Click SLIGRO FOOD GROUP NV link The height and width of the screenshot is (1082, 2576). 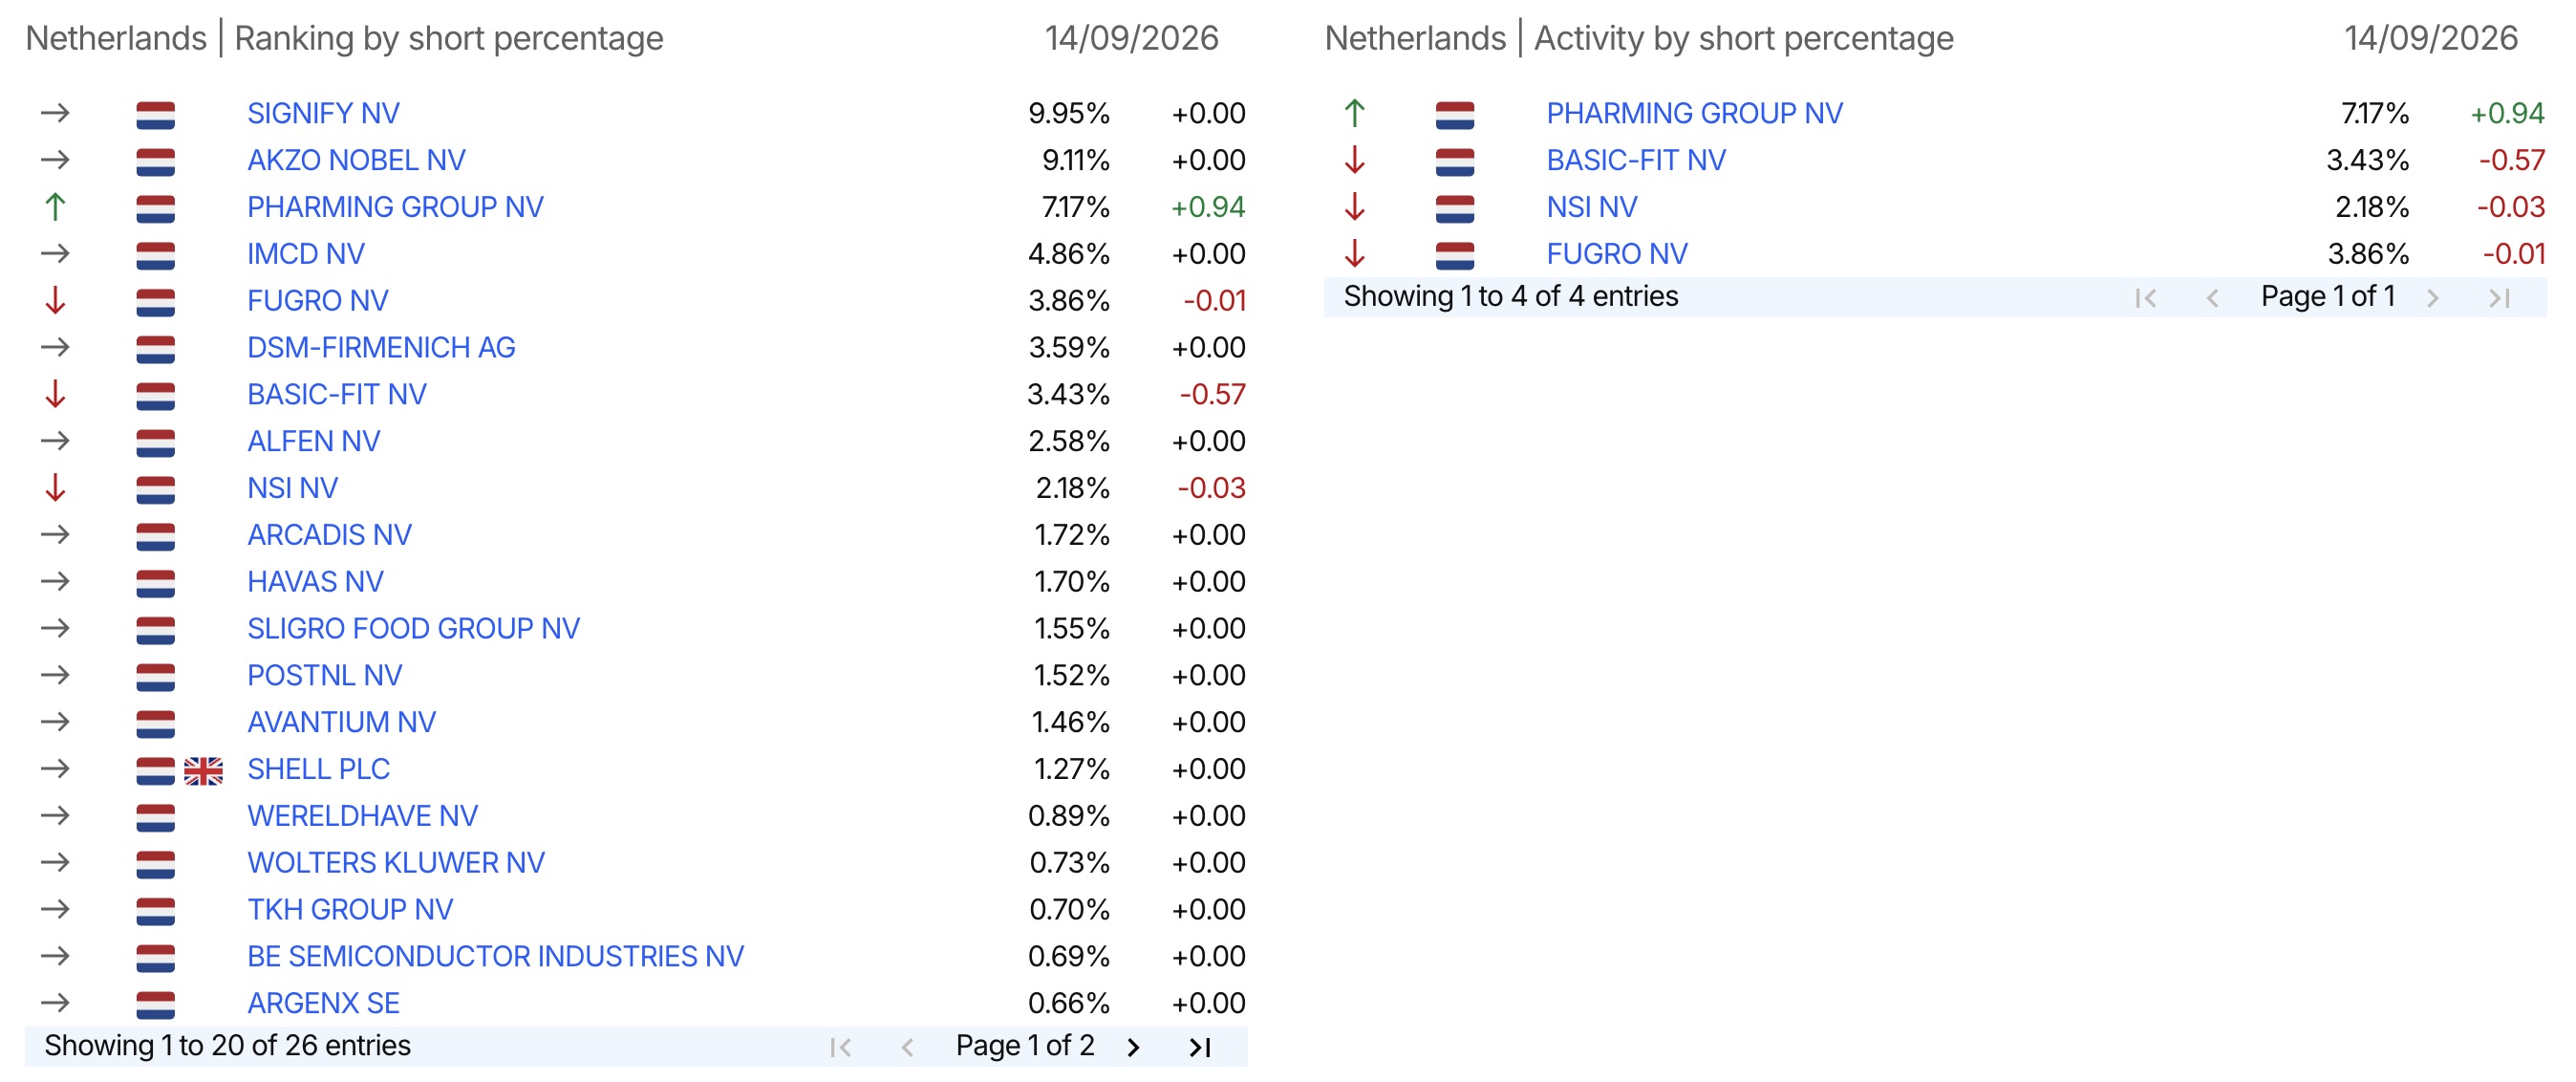pyautogui.click(x=413, y=628)
